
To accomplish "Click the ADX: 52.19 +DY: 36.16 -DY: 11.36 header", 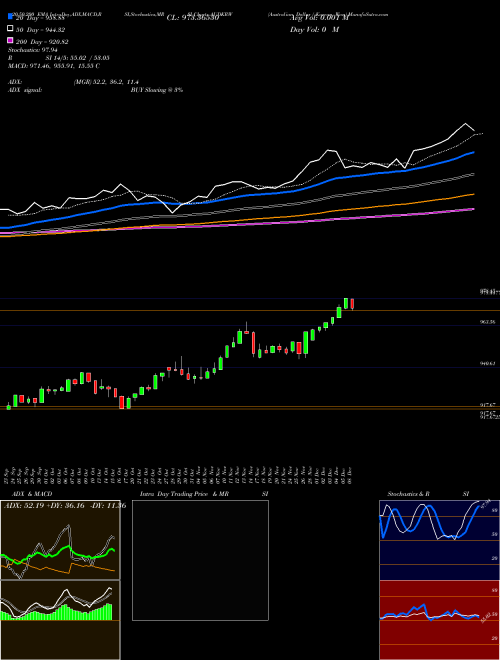I will 65,506.
